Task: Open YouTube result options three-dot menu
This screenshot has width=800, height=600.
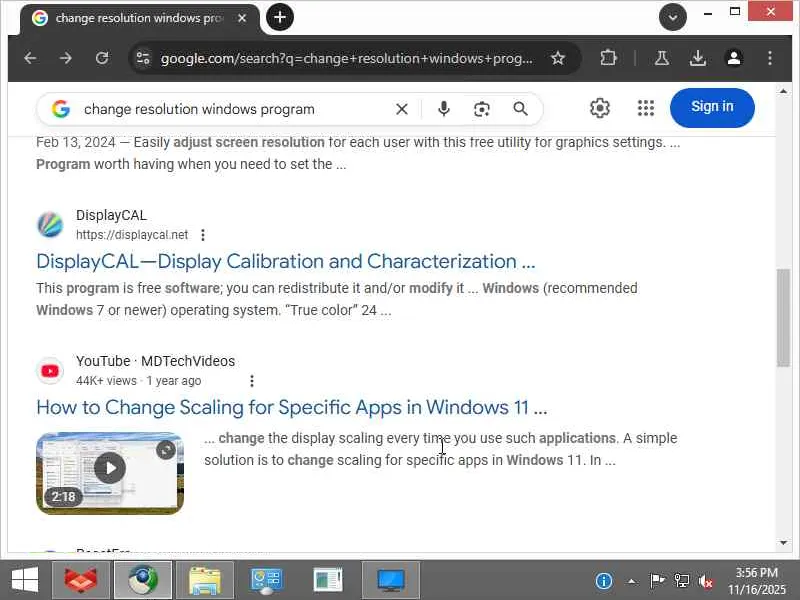Action: (x=252, y=381)
